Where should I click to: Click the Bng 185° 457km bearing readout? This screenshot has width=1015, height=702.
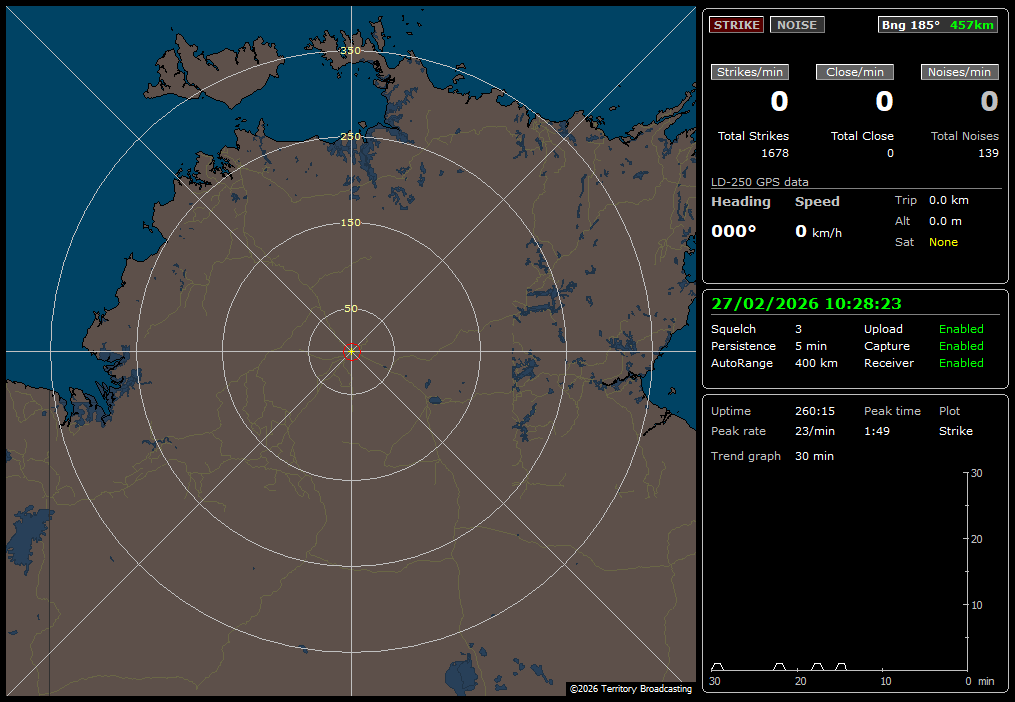pos(937,25)
